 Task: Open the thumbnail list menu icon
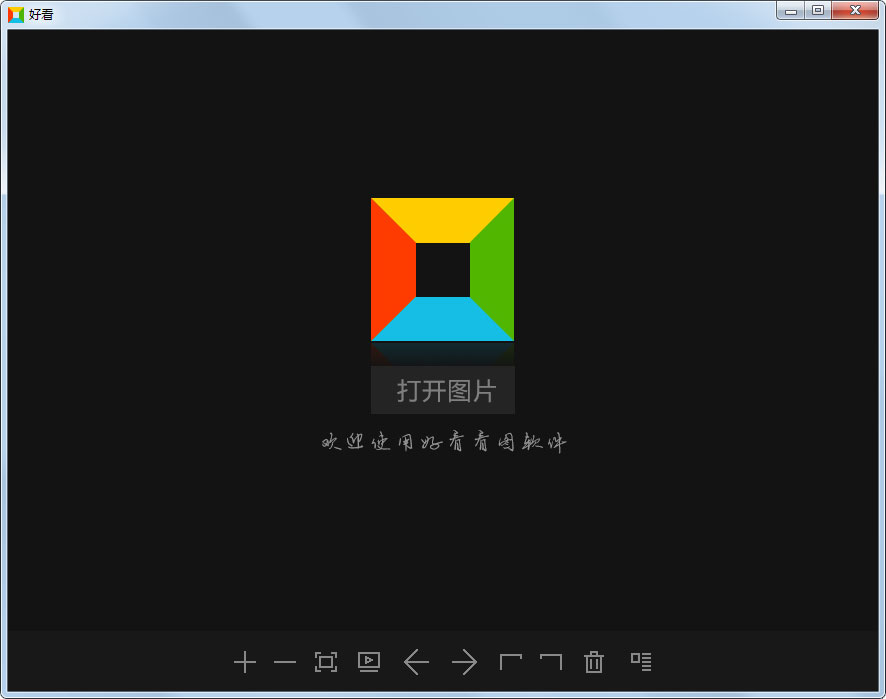tap(641, 662)
